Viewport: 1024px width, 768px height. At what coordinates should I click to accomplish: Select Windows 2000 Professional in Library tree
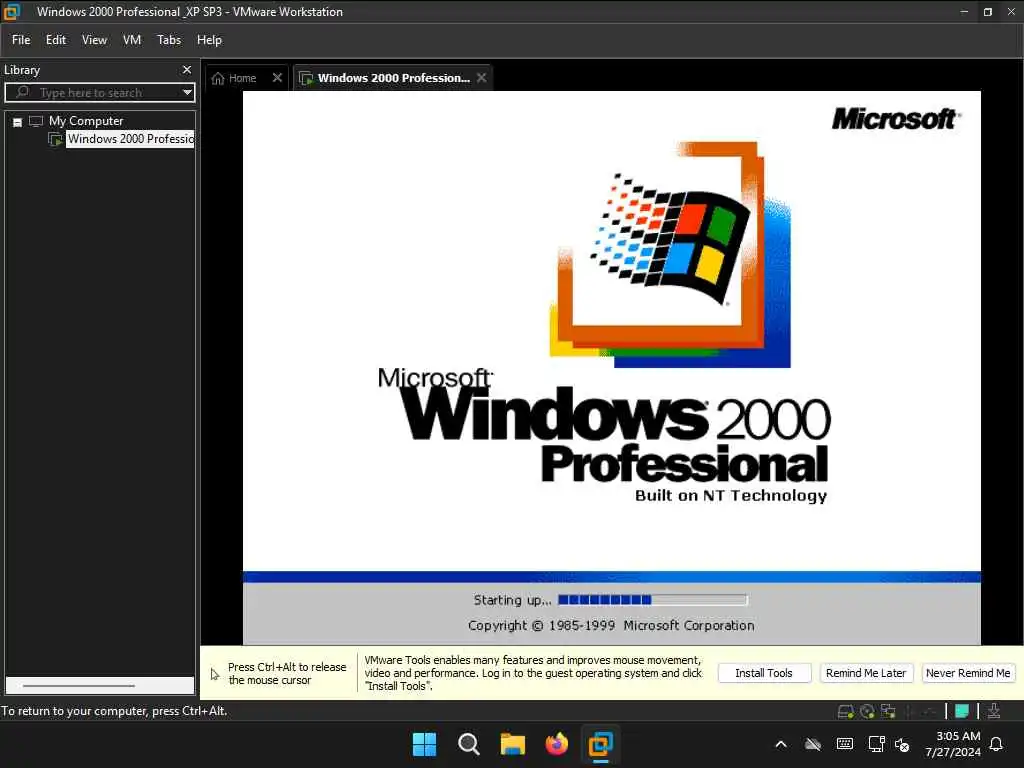[x=131, y=139]
